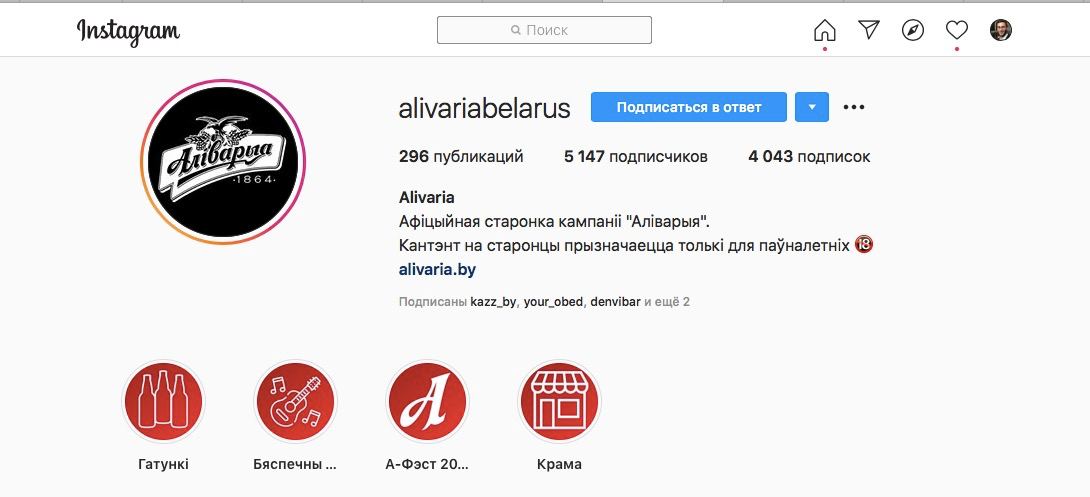
Task: Open activity heart icon
Action: point(957,30)
